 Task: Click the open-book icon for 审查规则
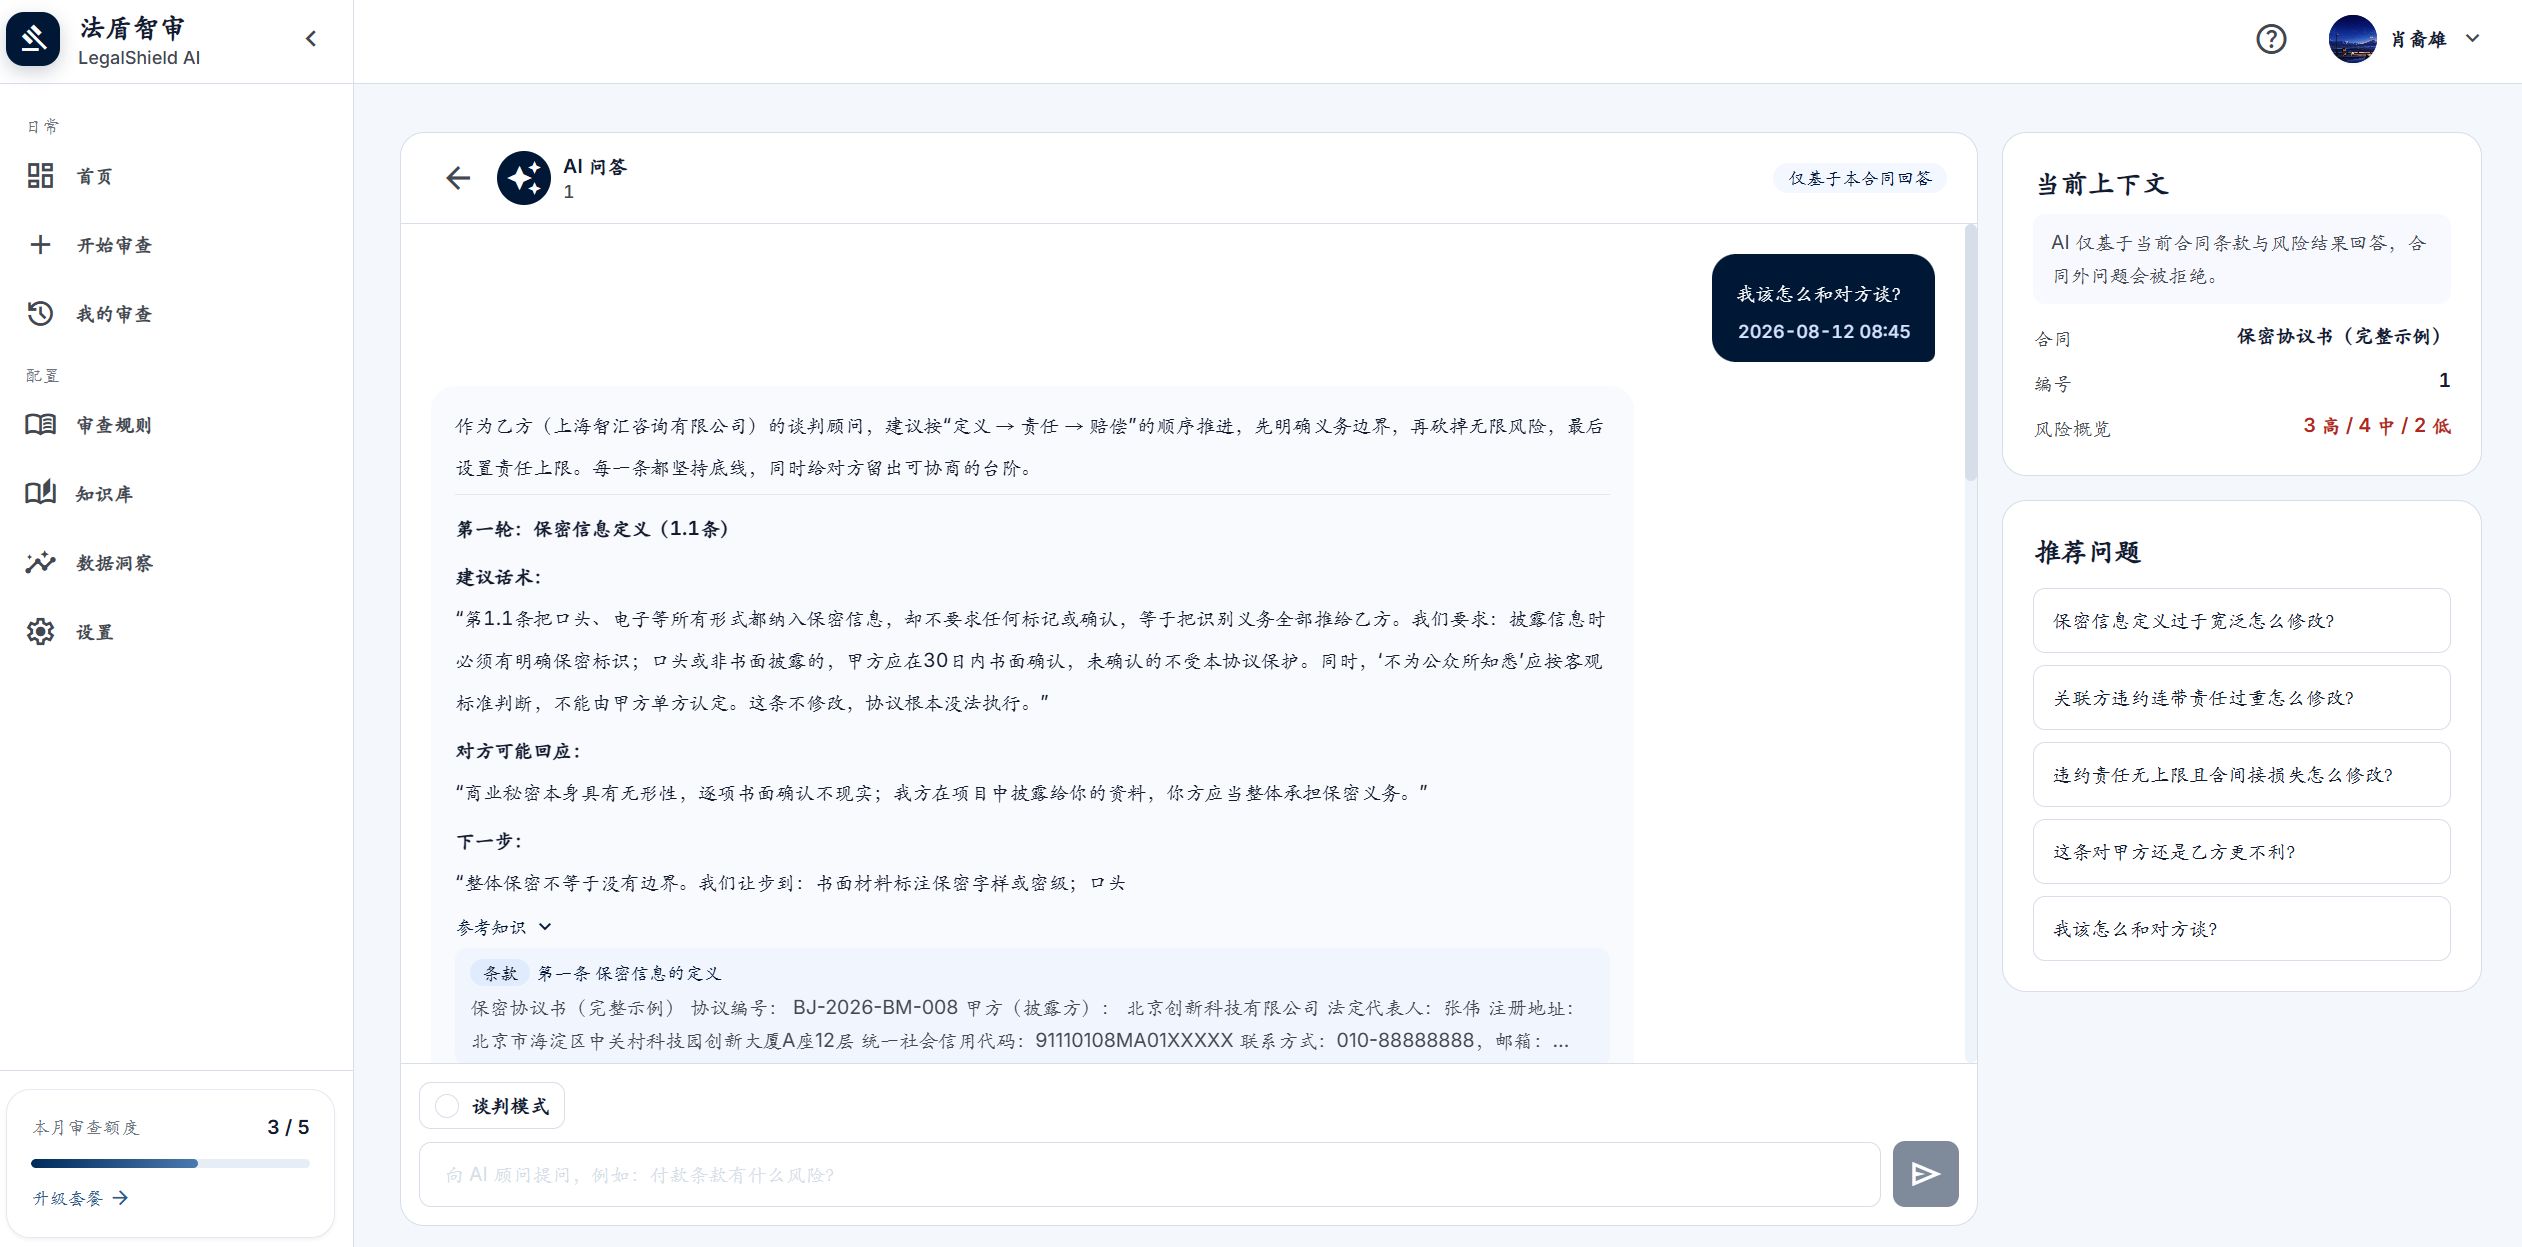(40, 425)
